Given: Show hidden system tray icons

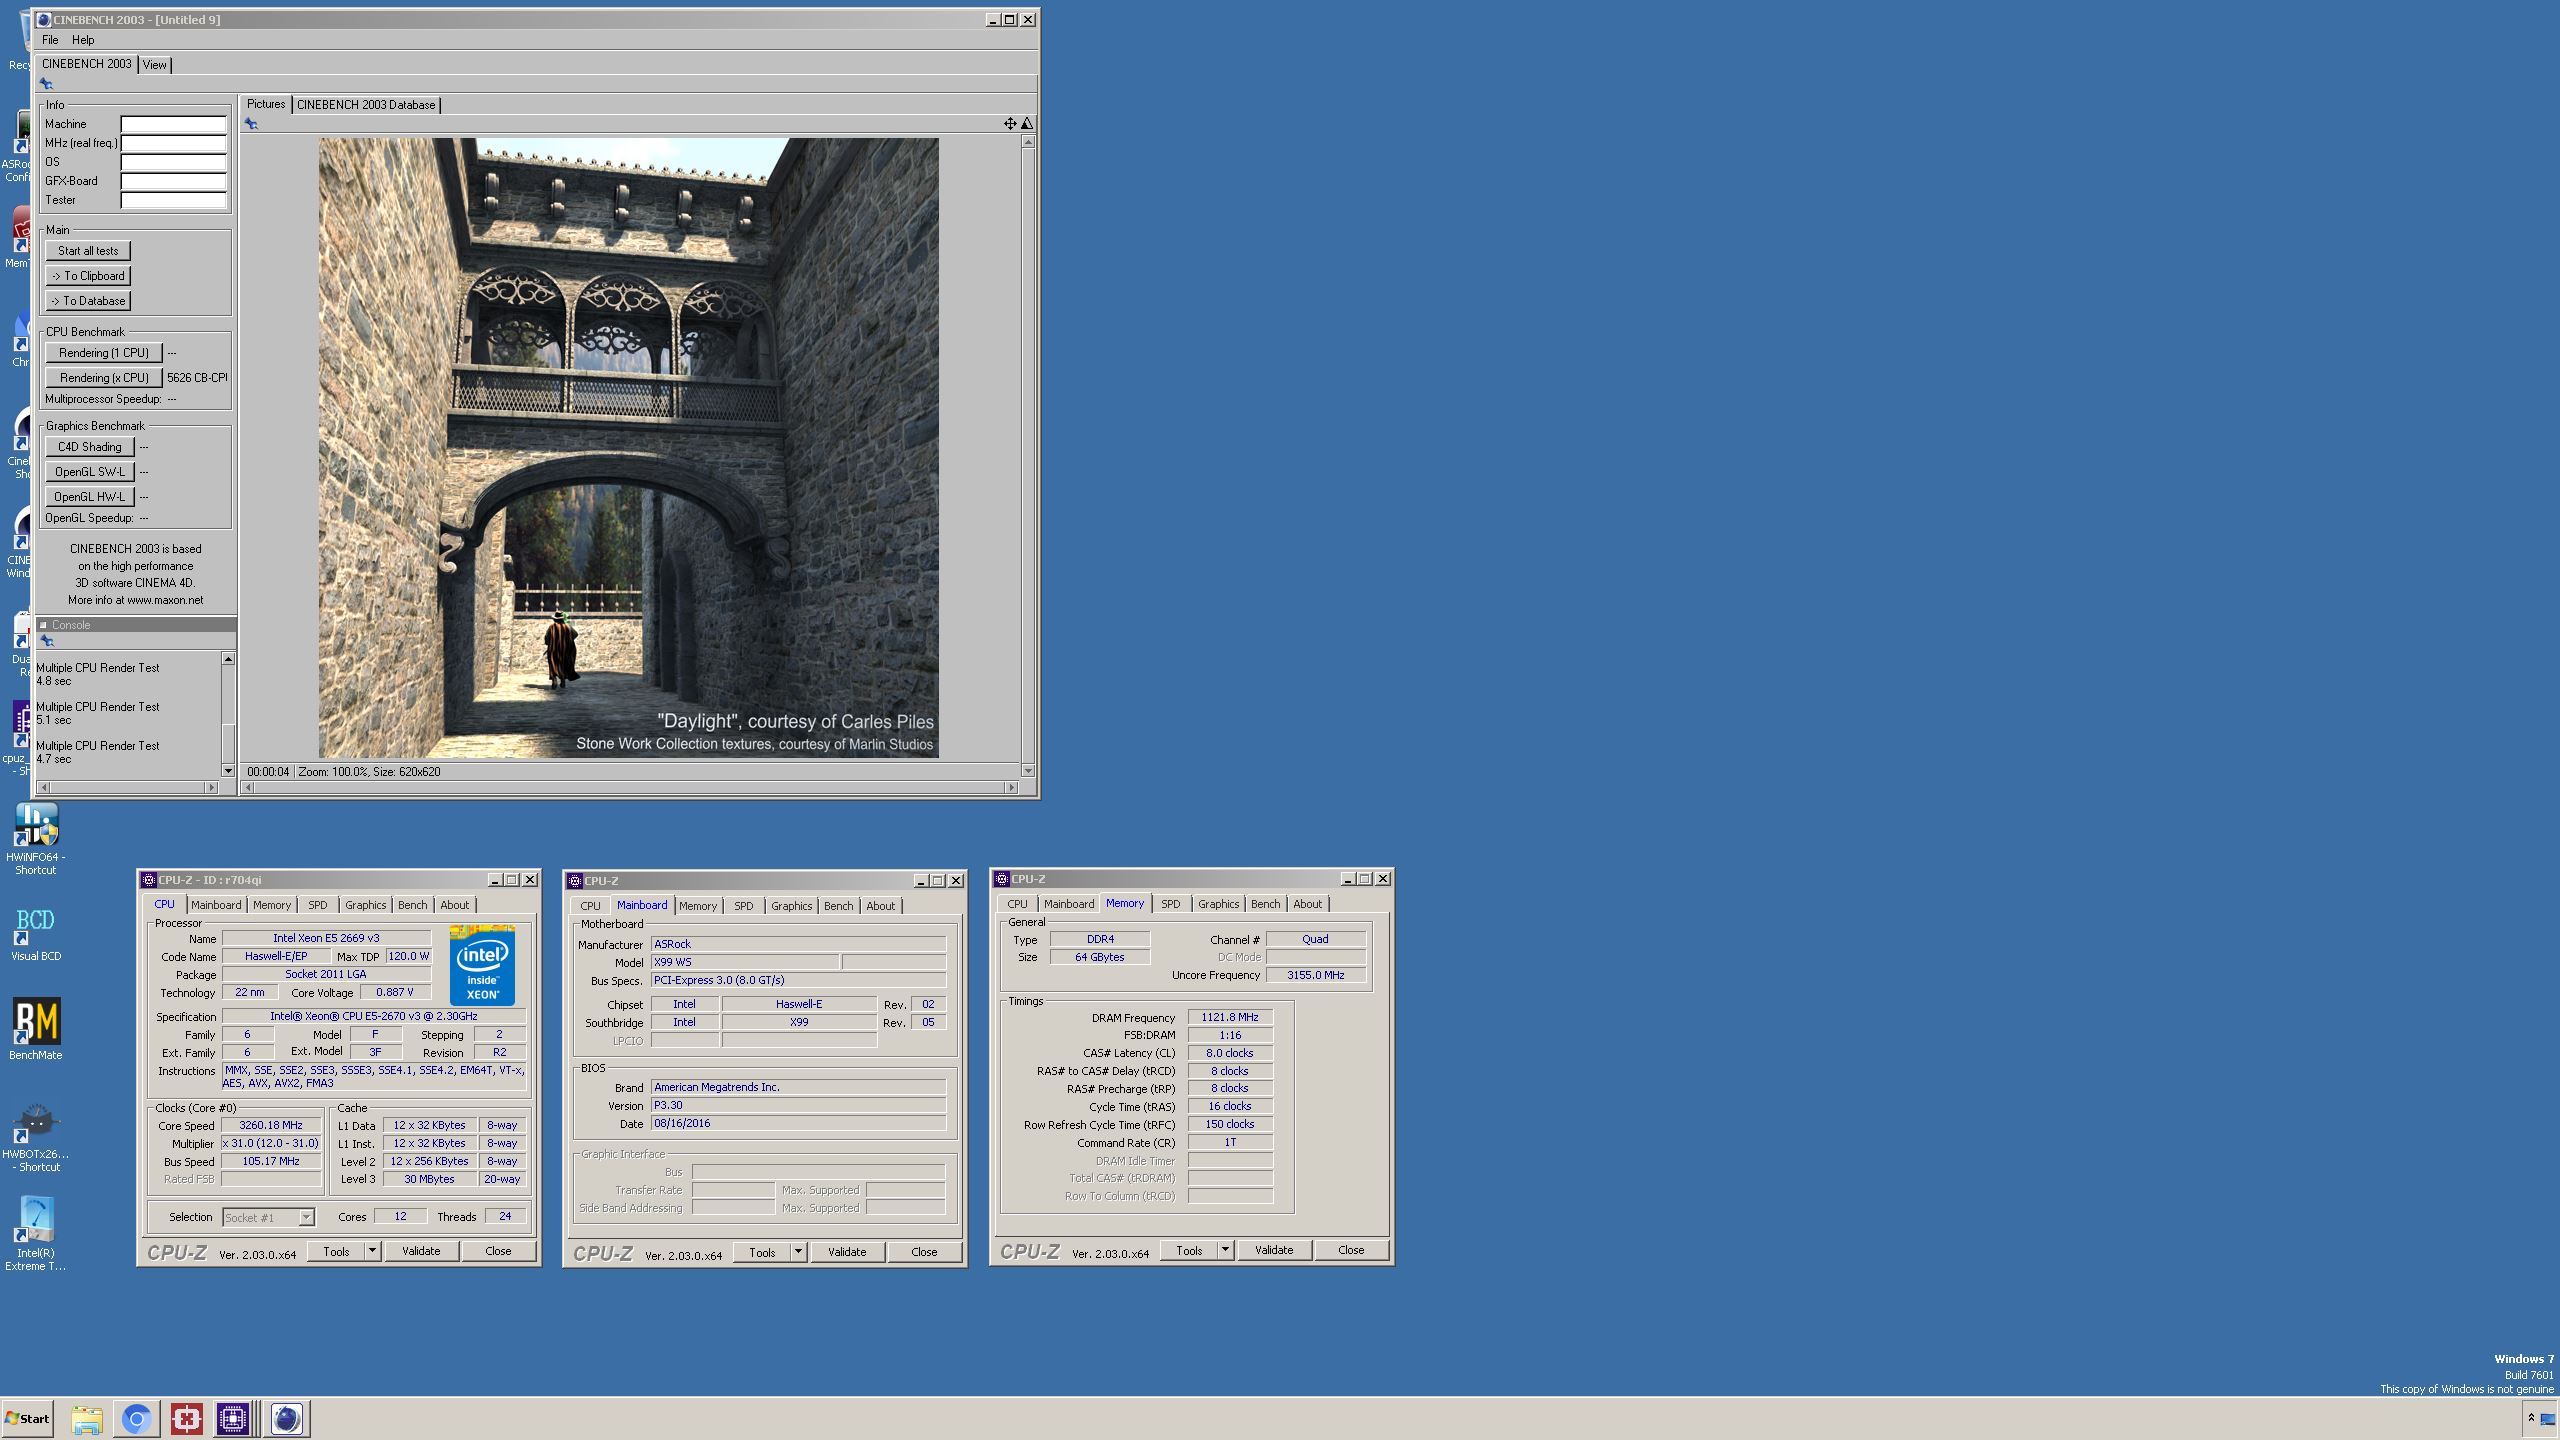Looking at the screenshot, I should click(2531, 1418).
